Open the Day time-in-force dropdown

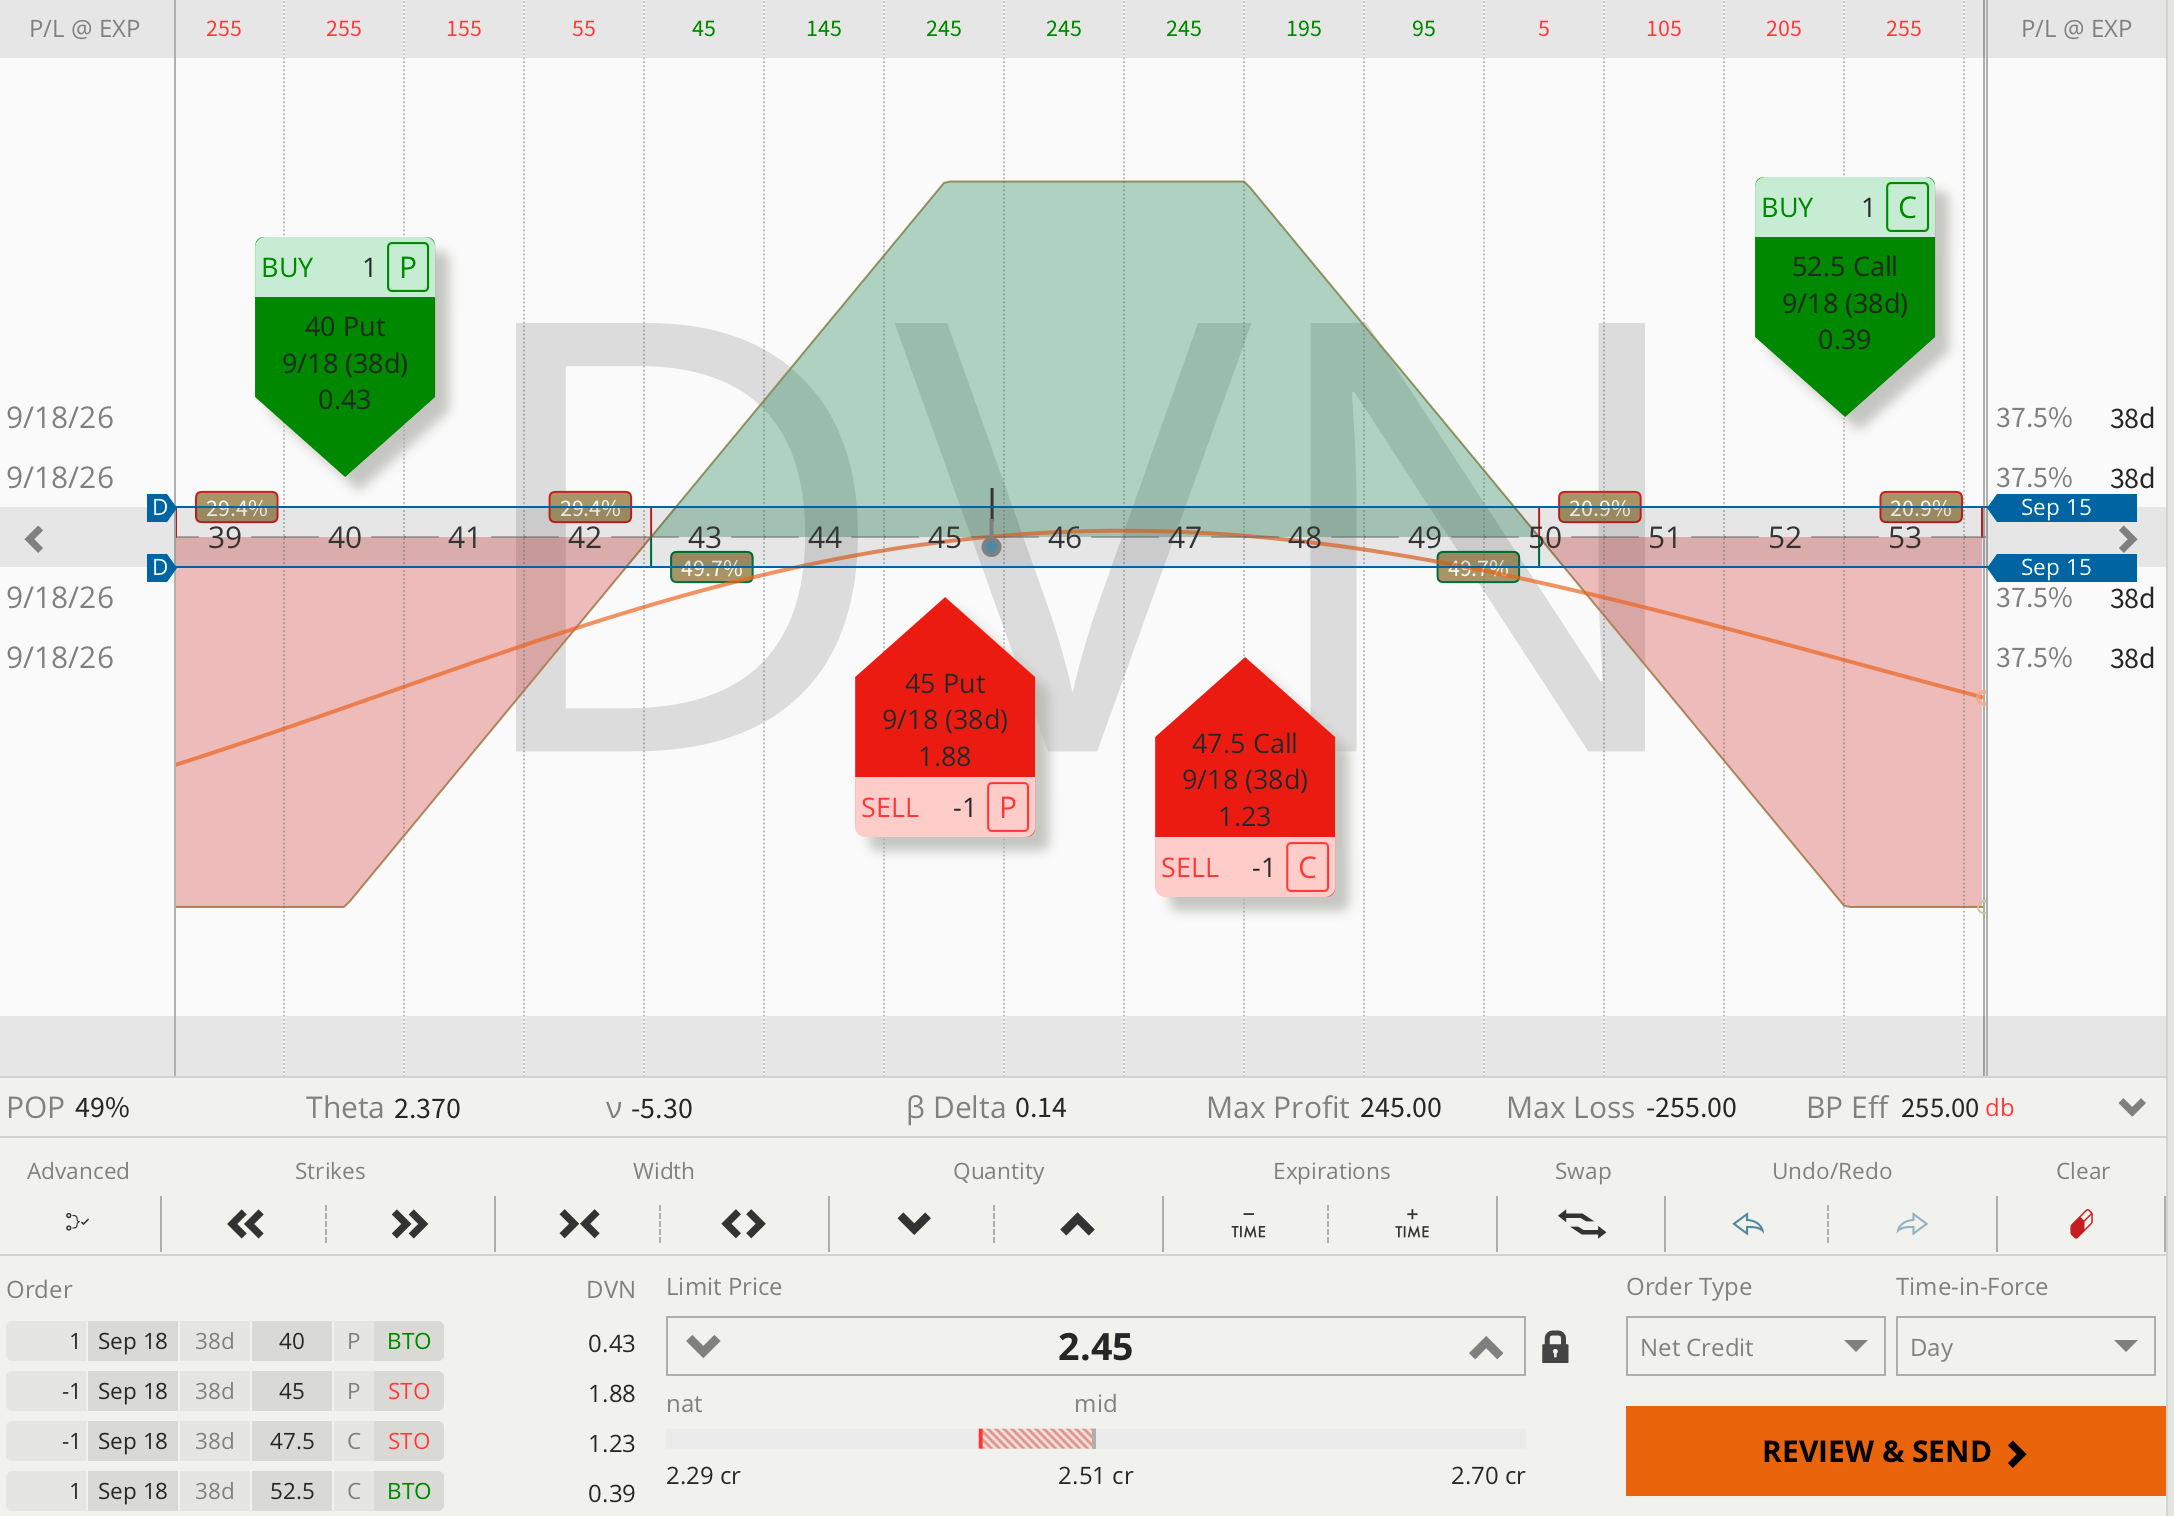pos(2025,1347)
